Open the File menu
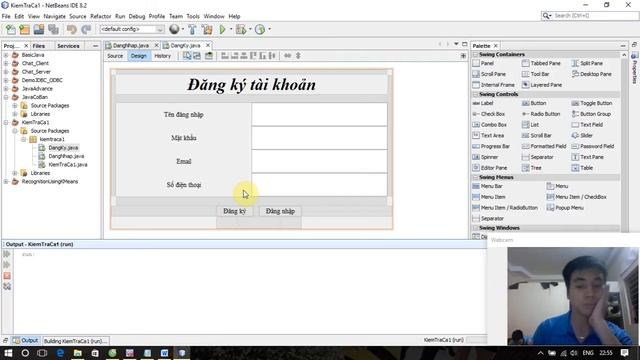The width and height of the screenshot is (640, 360). point(6,16)
